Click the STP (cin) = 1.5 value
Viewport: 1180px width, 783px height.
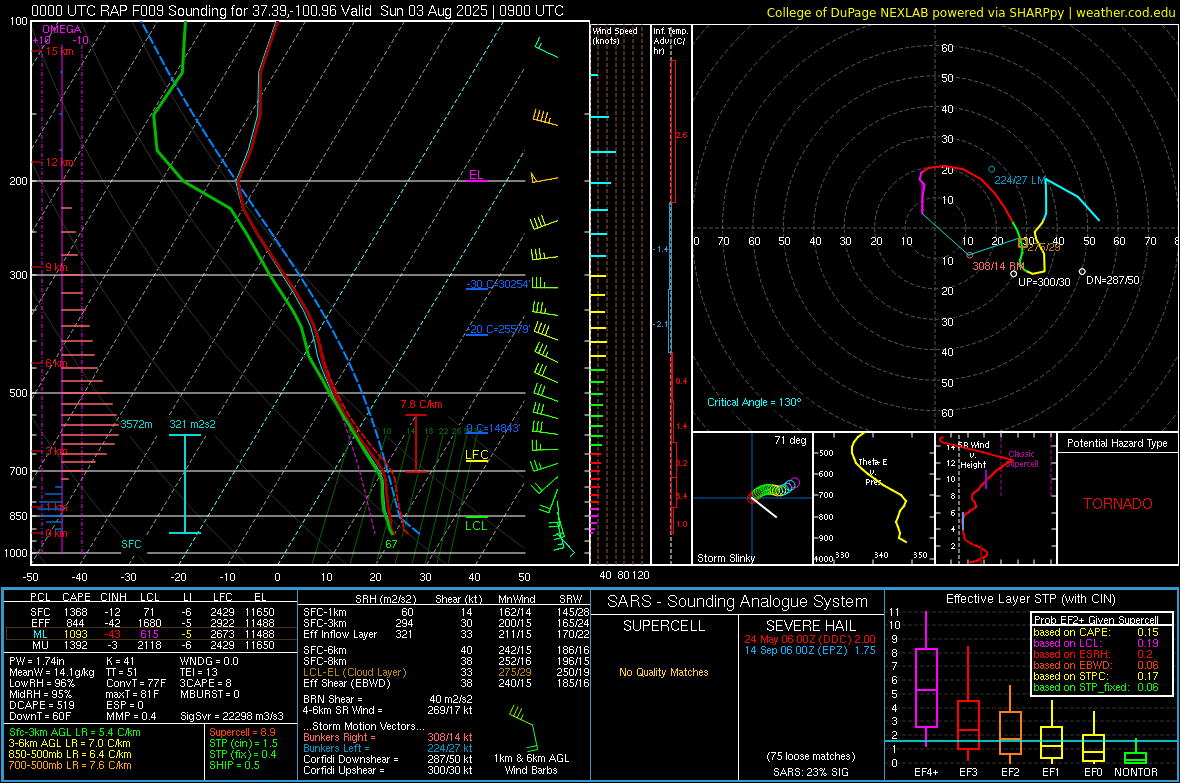tap(243, 743)
